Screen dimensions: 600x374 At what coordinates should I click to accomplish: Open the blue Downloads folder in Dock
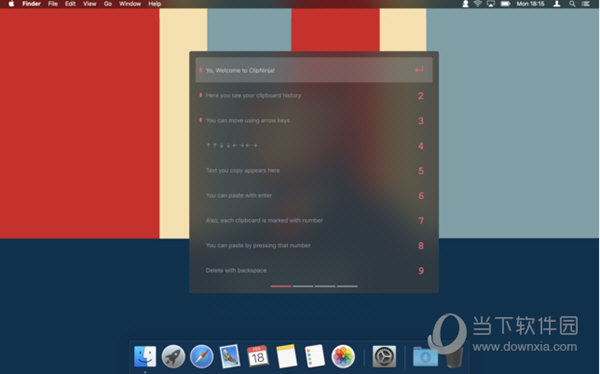coord(425,356)
